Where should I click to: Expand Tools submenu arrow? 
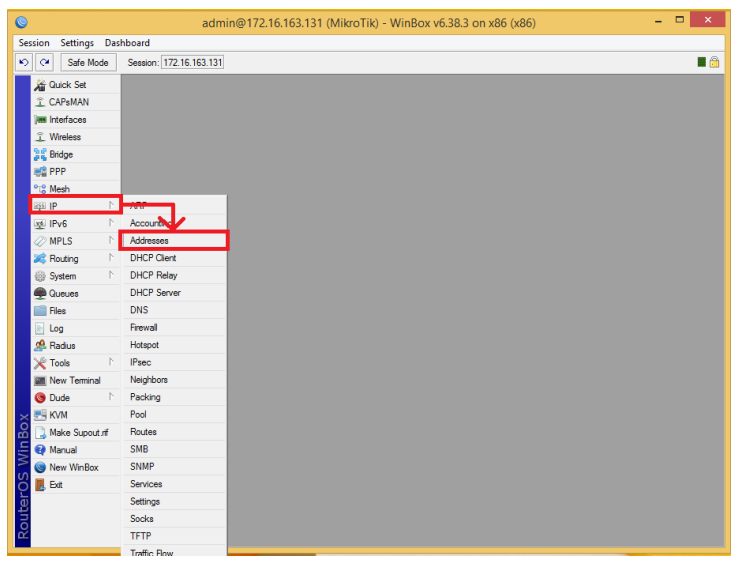(111, 362)
